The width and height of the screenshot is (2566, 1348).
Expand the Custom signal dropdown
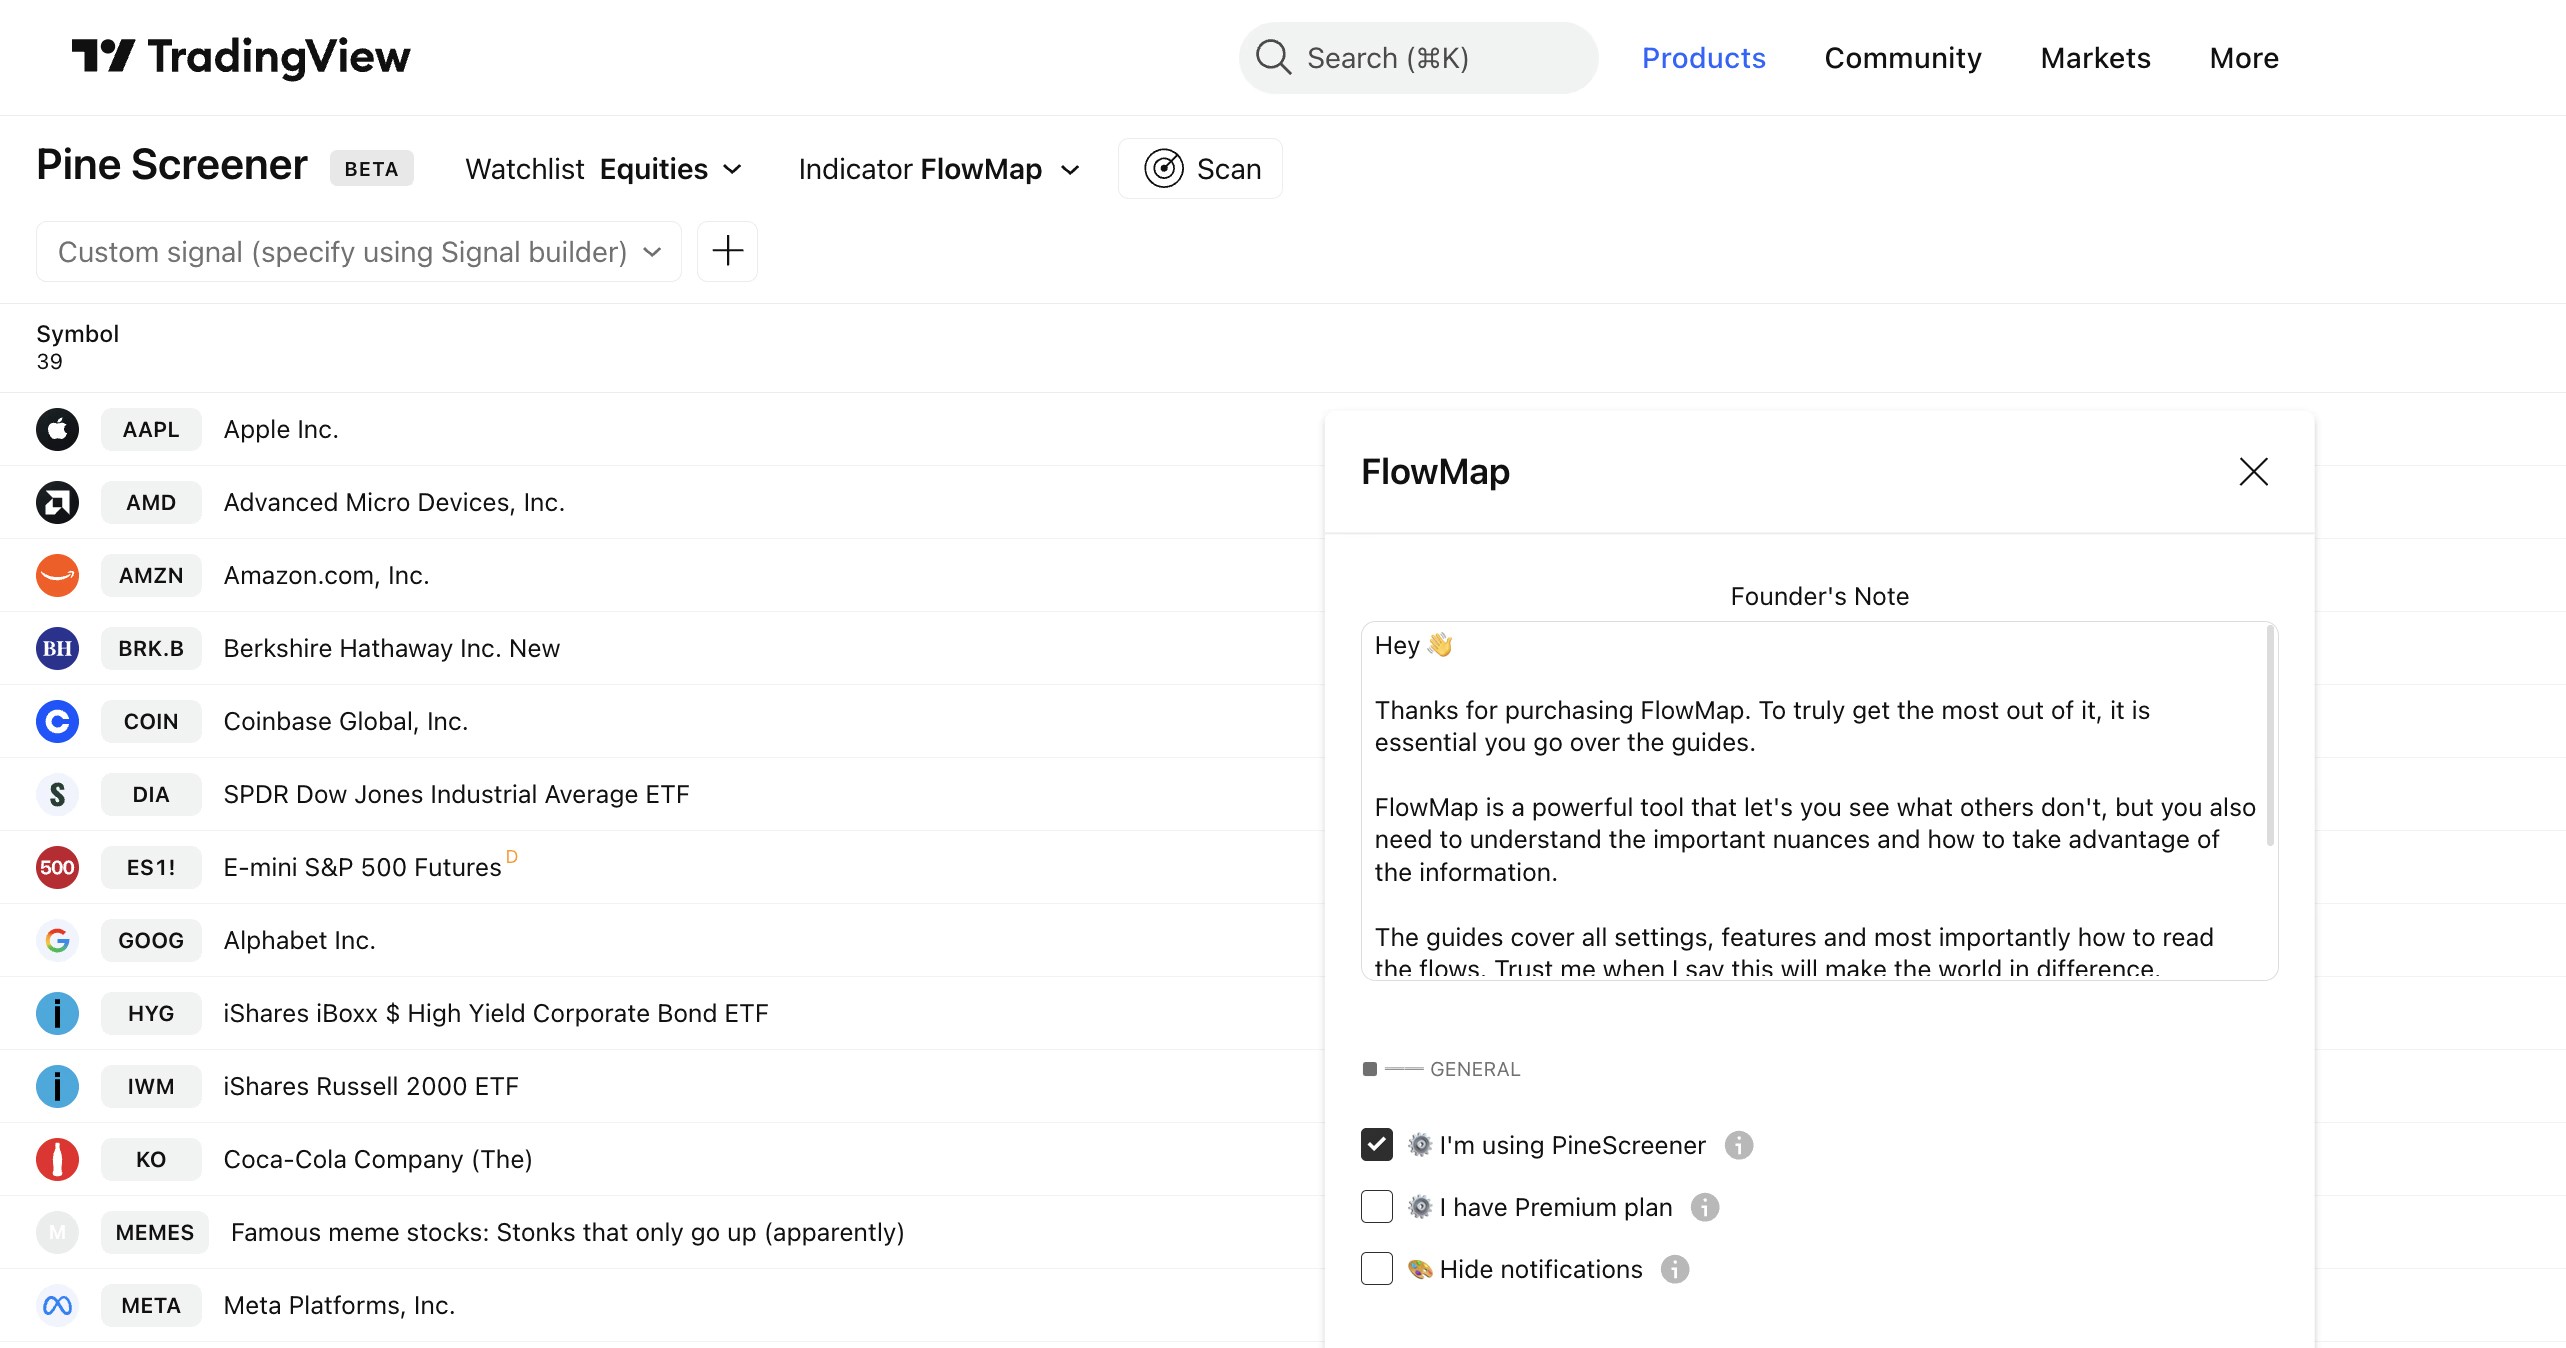point(358,251)
